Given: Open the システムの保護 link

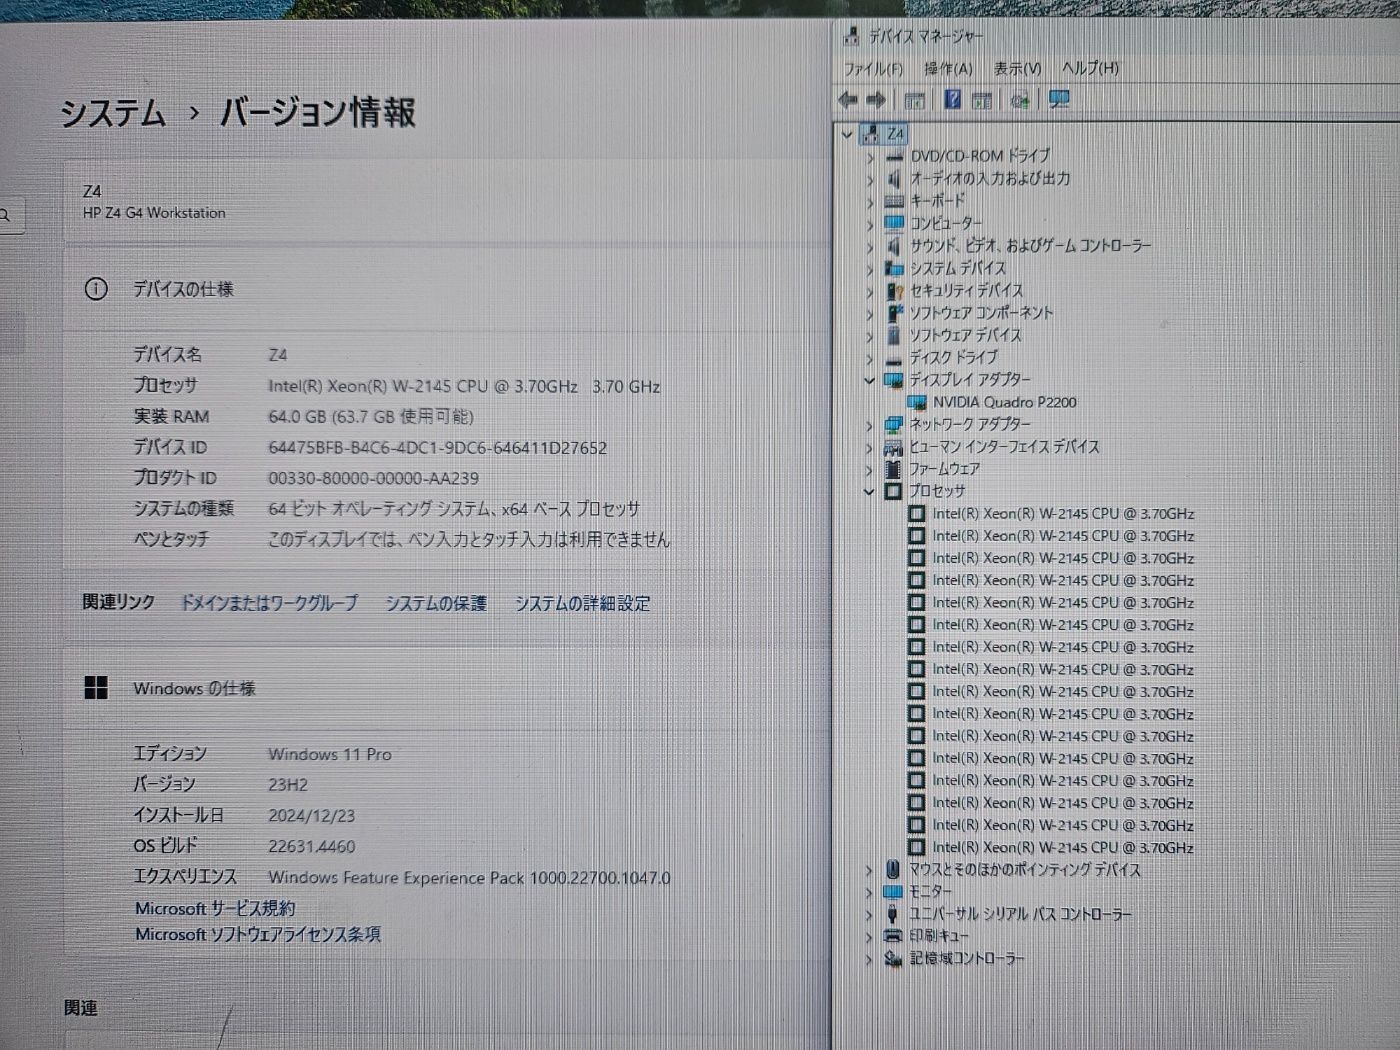Looking at the screenshot, I should (436, 603).
